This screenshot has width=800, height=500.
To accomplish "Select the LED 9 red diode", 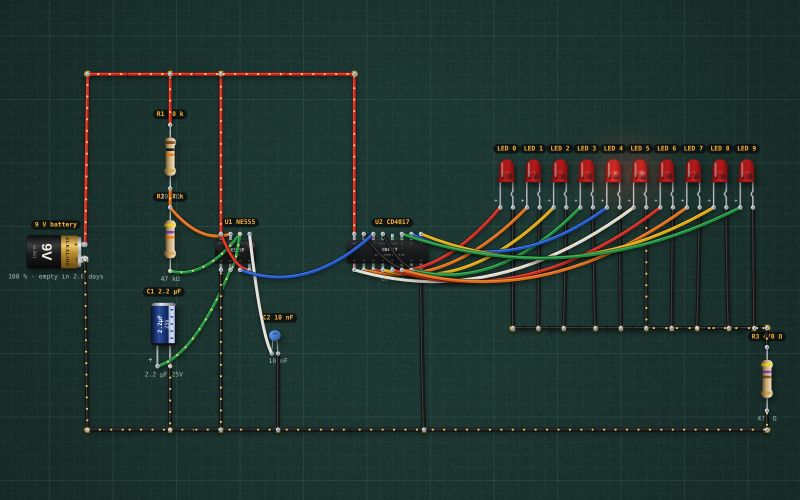I will coord(746,171).
